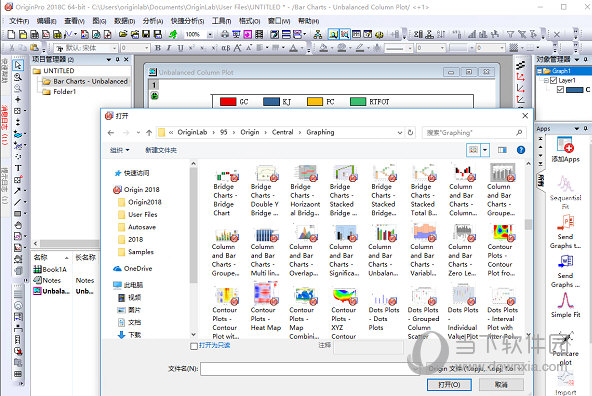Click the file name input field
This screenshot has height=396, width=592.
click(310, 369)
